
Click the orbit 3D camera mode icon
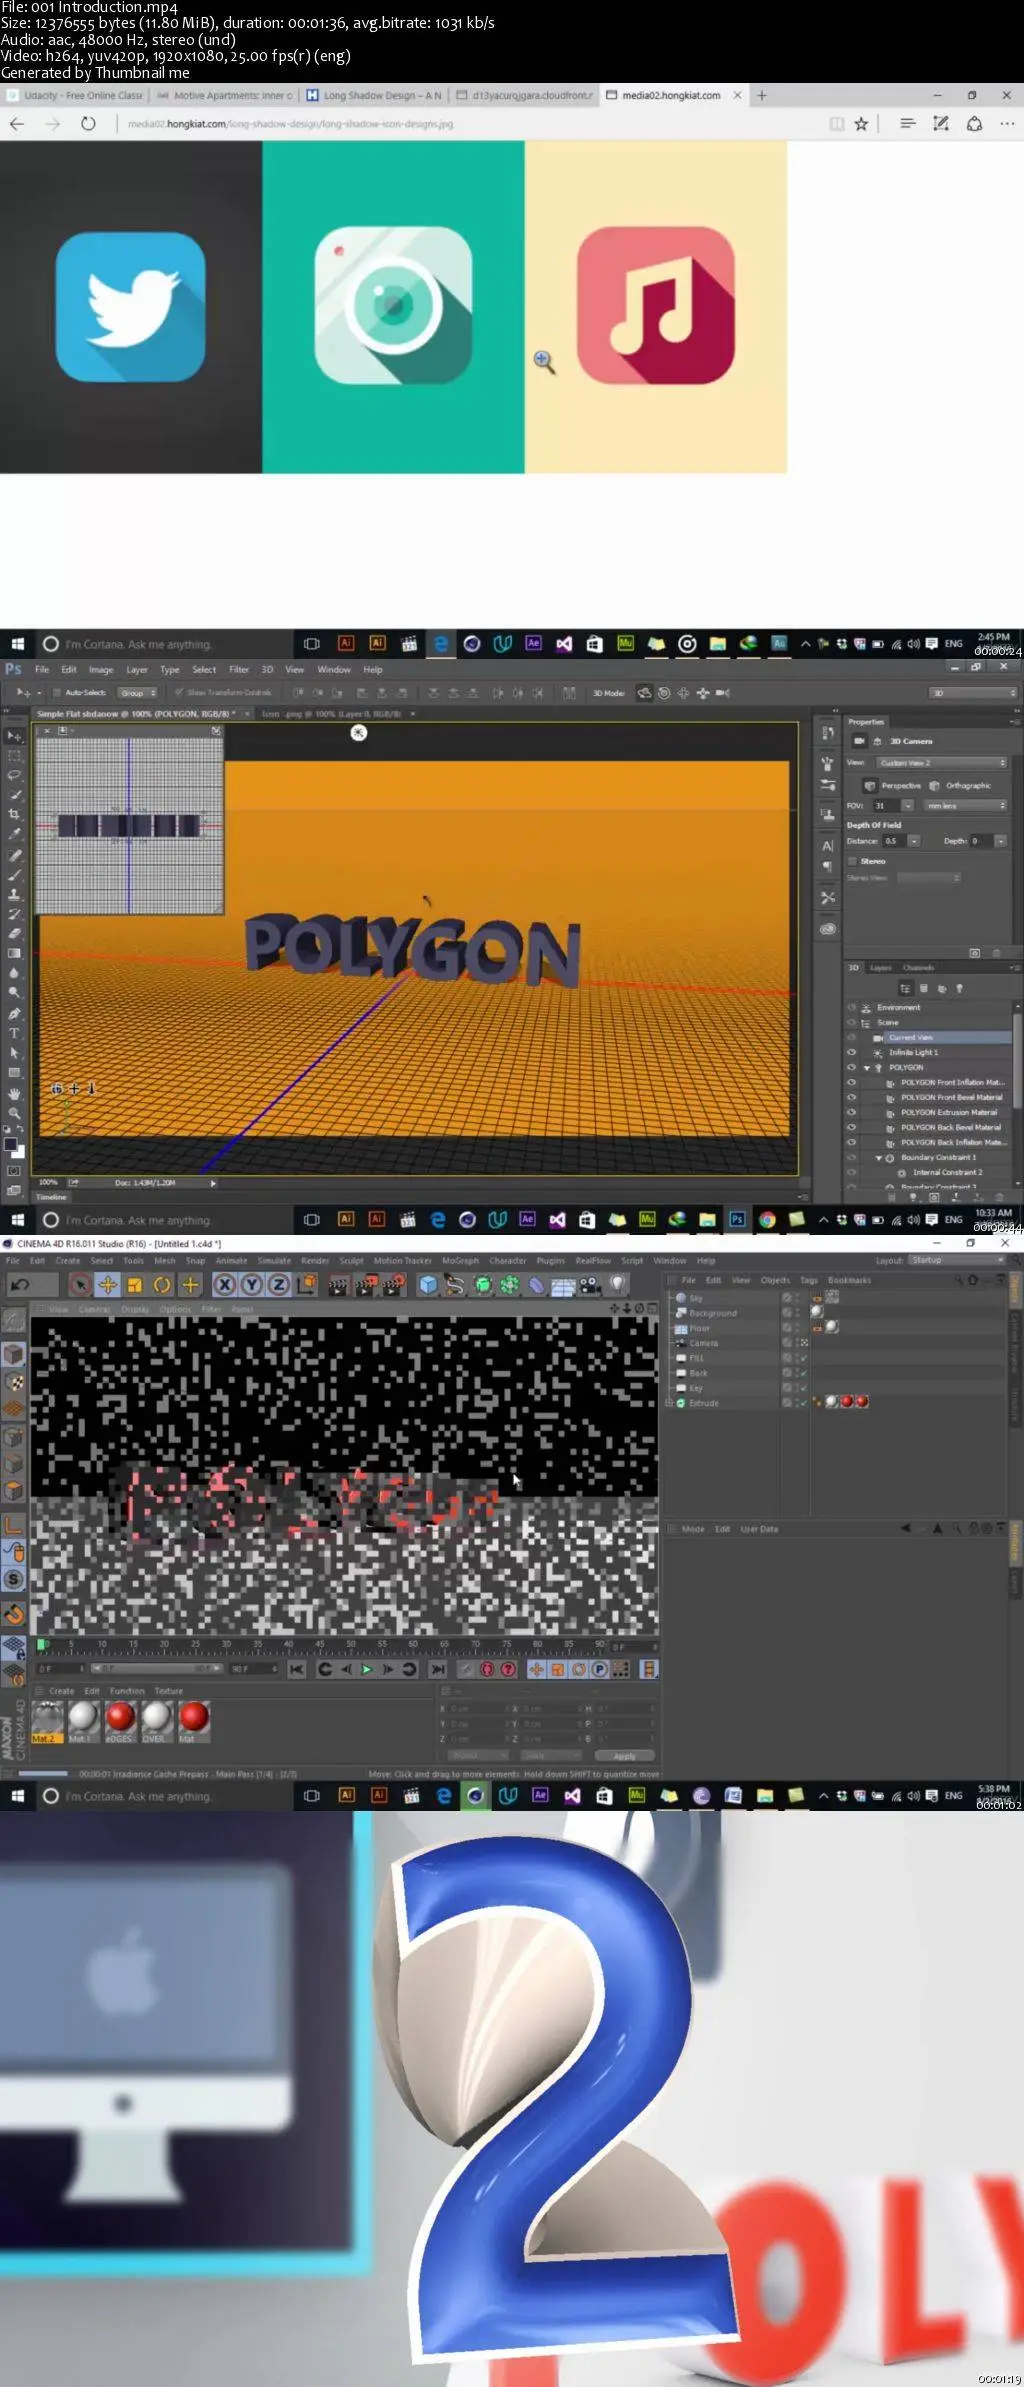(x=645, y=693)
